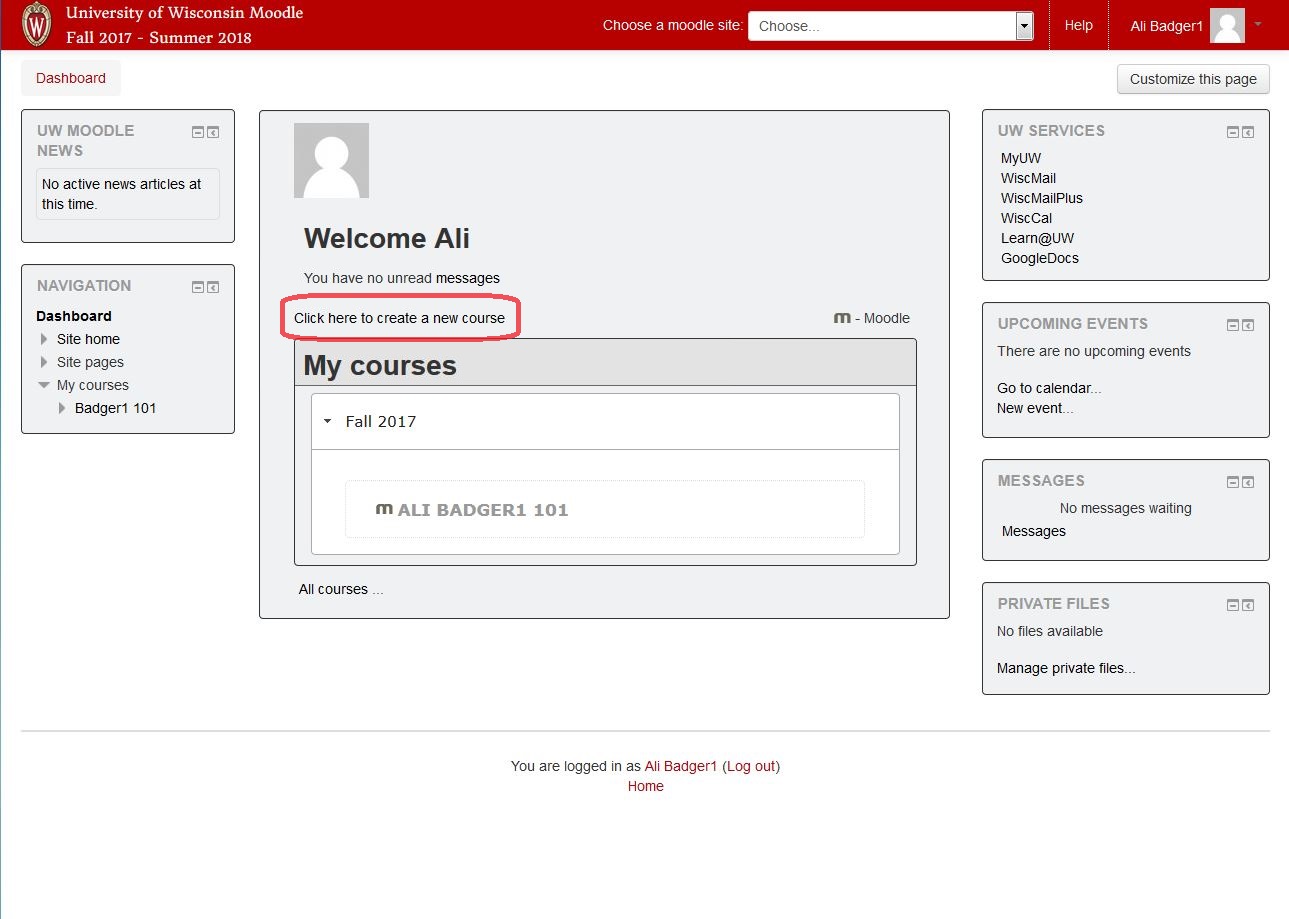
Task: Open the WiscMail service link
Action: point(1028,178)
